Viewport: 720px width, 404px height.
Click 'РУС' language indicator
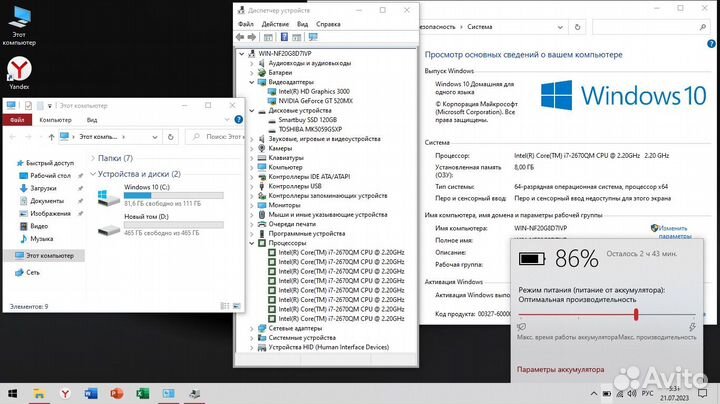(647, 393)
